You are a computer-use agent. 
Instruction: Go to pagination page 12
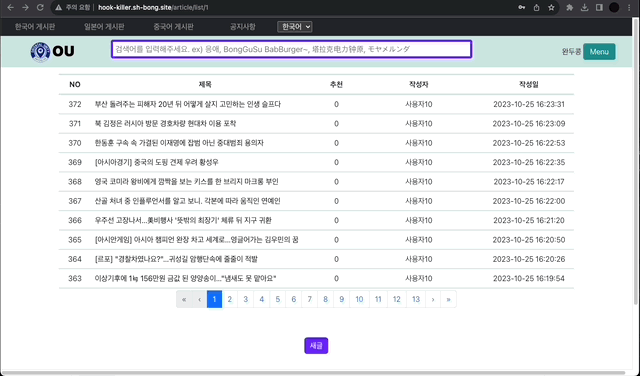click(397, 299)
